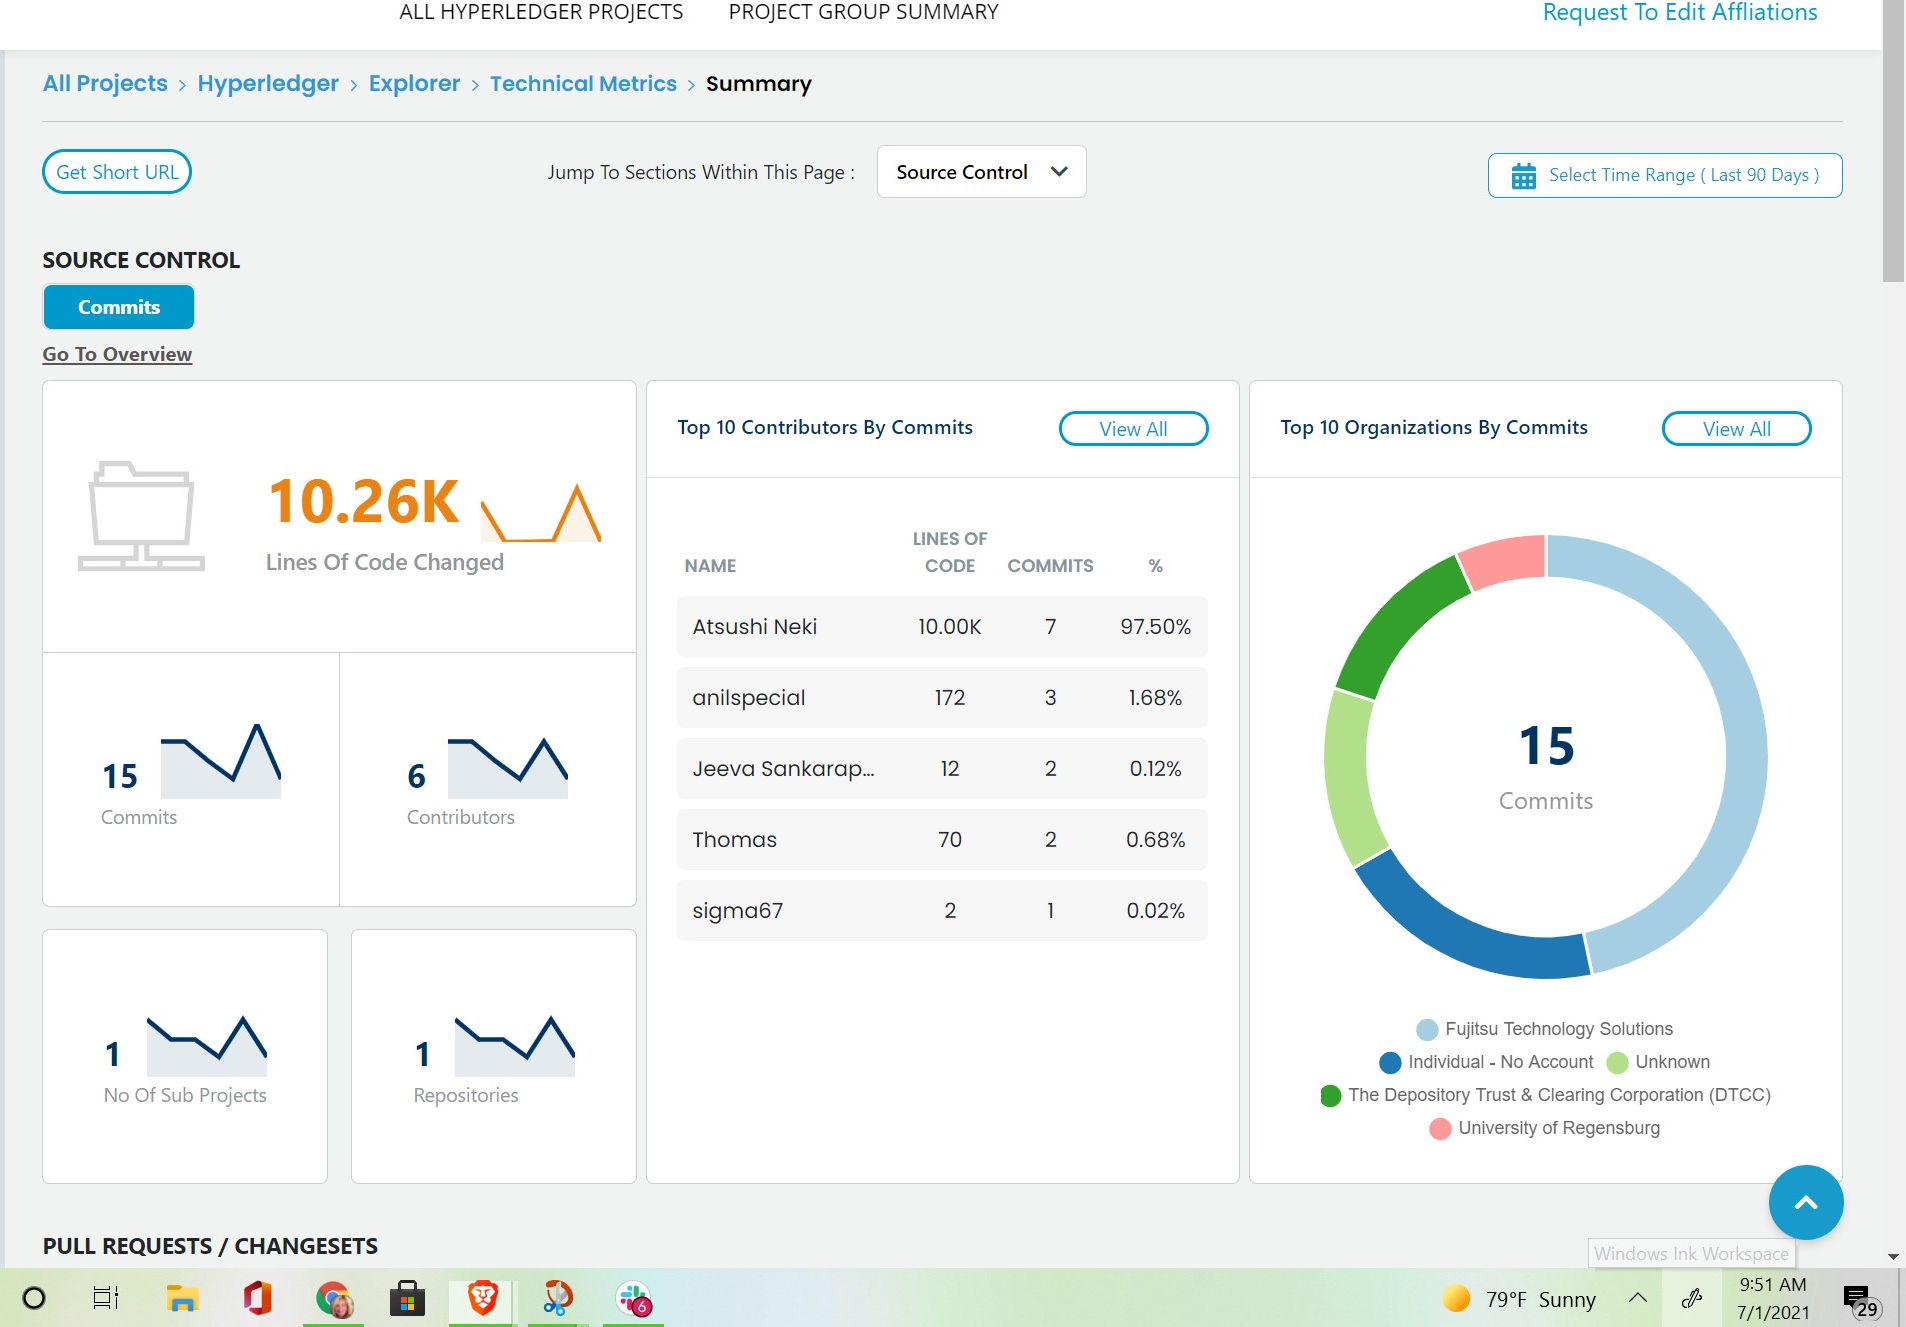Open the Source Control section dropdown
Viewport: 1906px width, 1327px height.
(981, 172)
